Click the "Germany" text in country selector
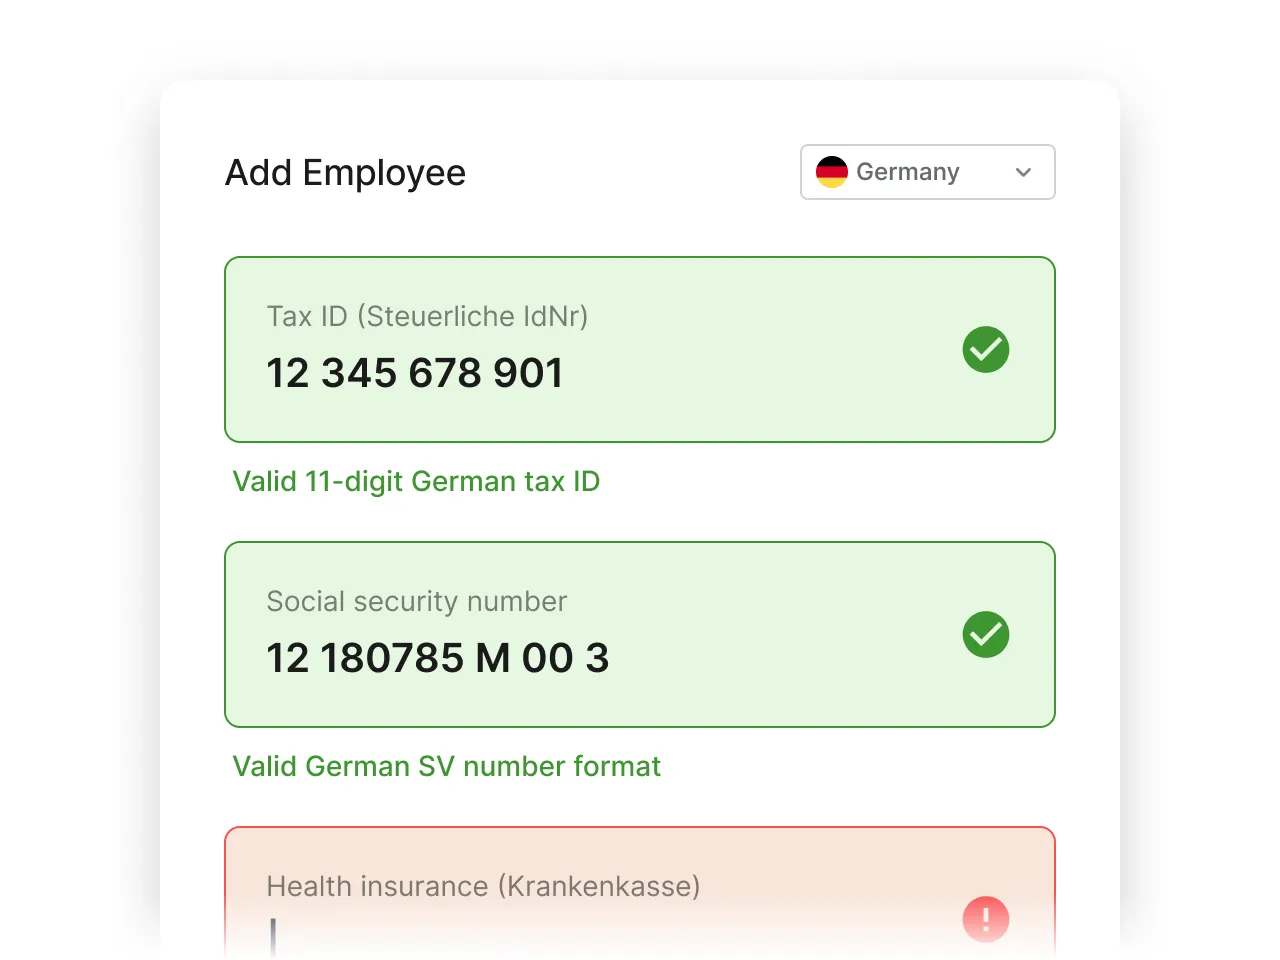 pyautogui.click(x=907, y=172)
